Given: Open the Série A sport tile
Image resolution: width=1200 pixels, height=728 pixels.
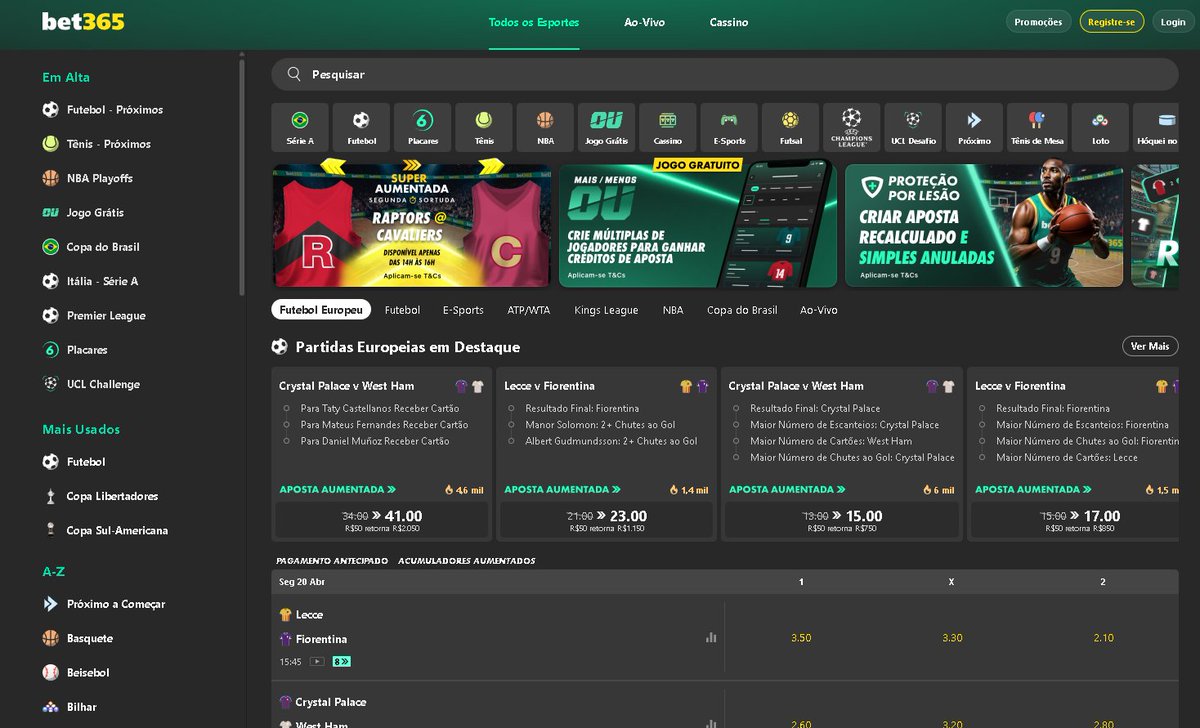Looking at the screenshot, I should pyautogui.click(x=300, y=128).
